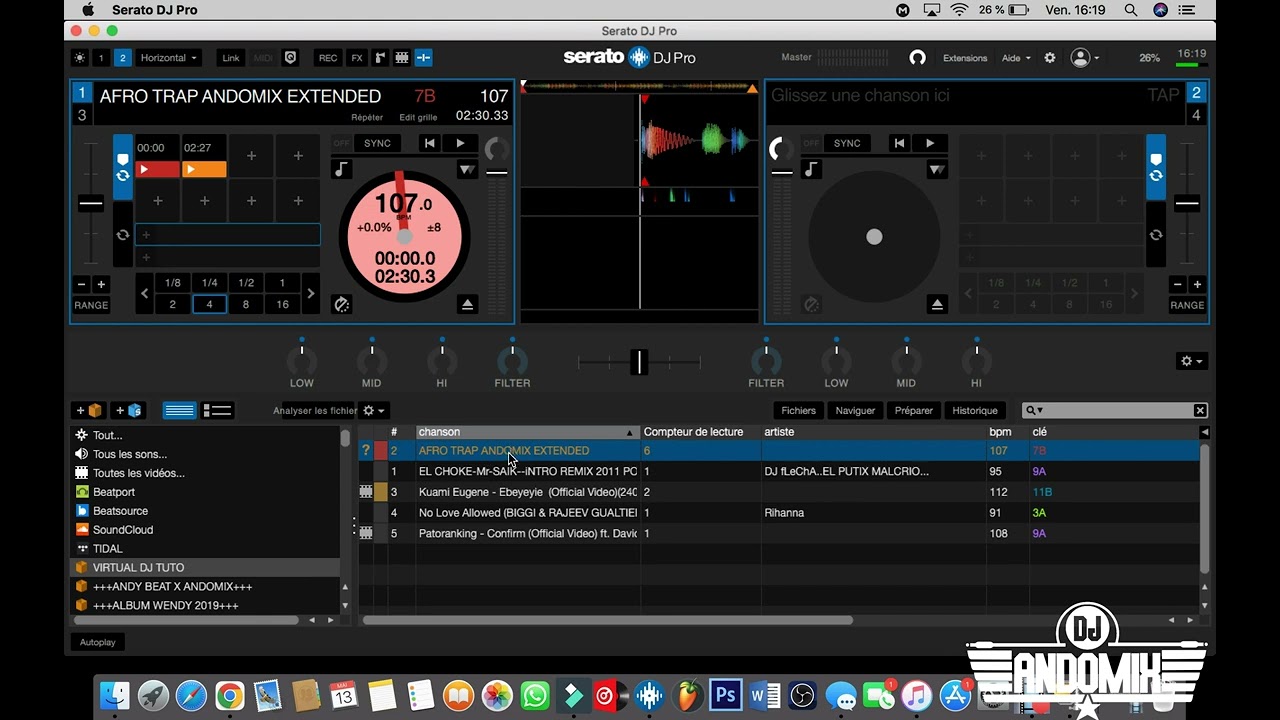
Task: Open the Historique tab
Action: coord(975,411)
